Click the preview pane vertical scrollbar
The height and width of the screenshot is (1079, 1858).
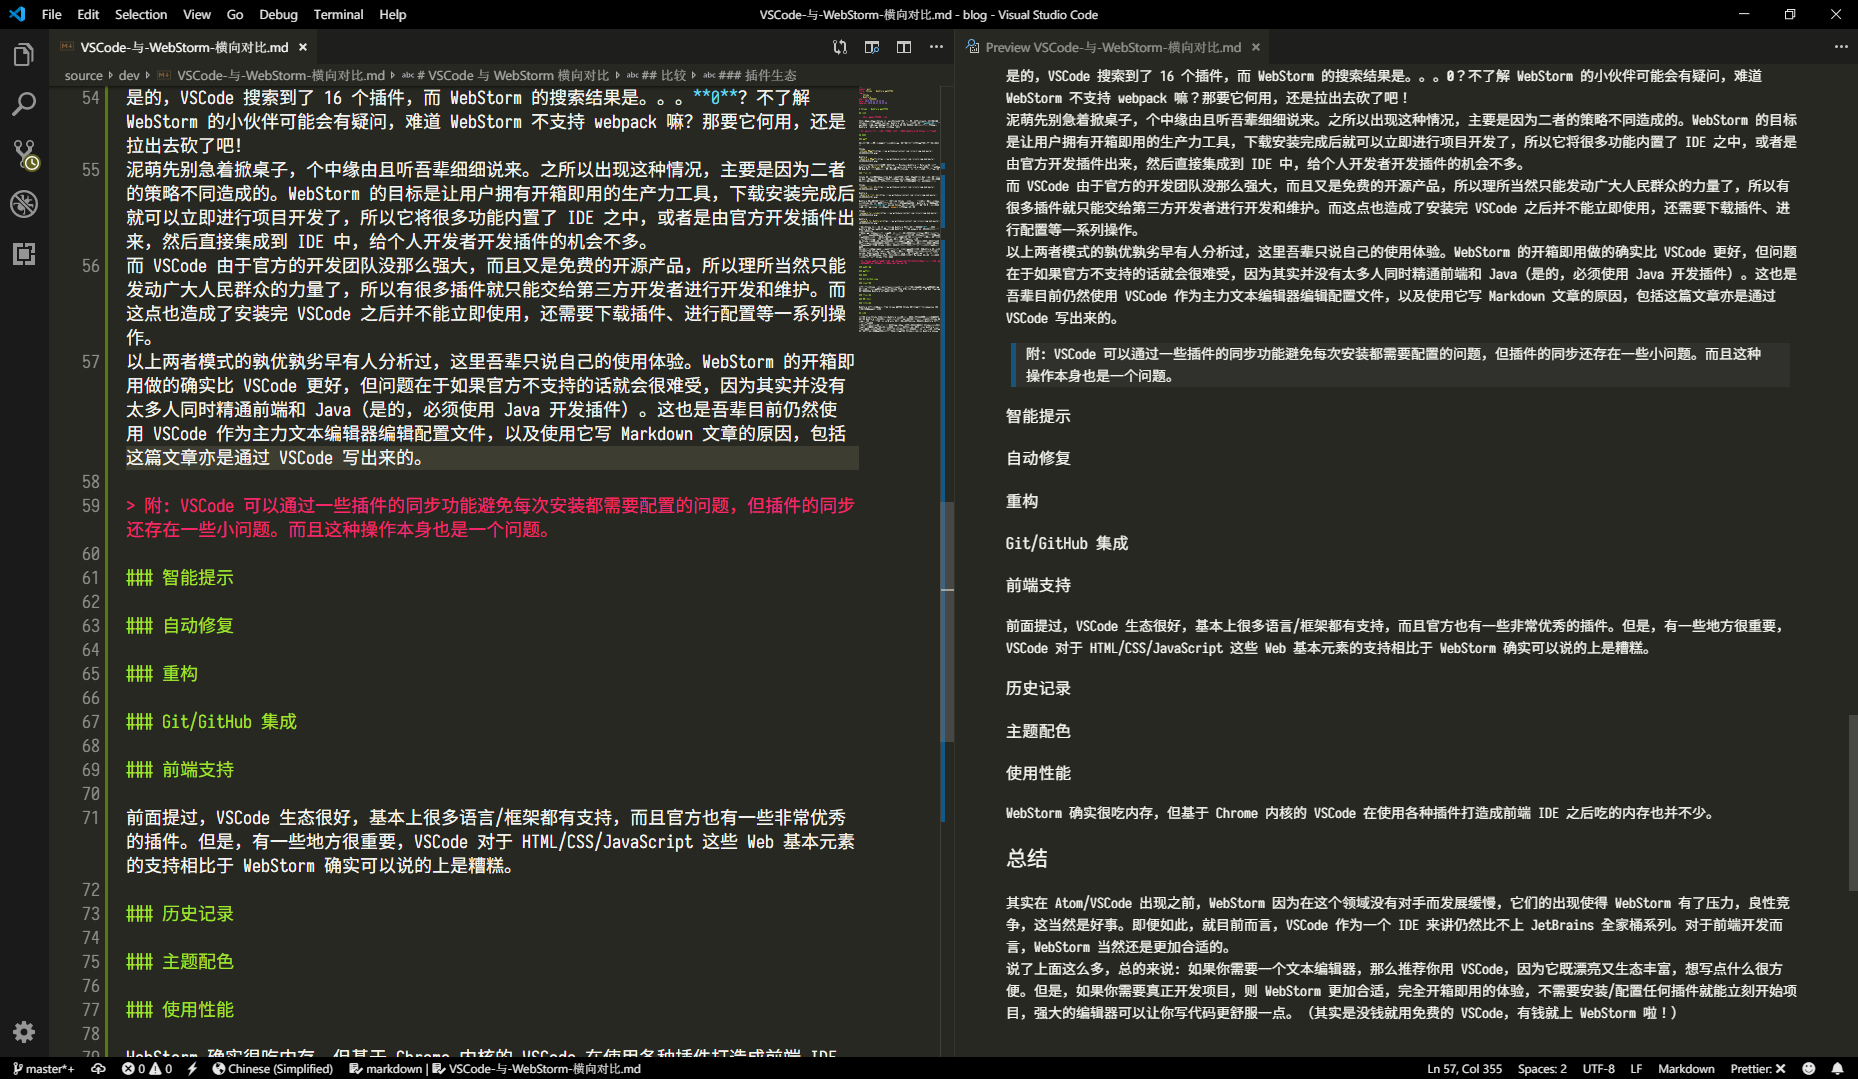coord(1852,803)
